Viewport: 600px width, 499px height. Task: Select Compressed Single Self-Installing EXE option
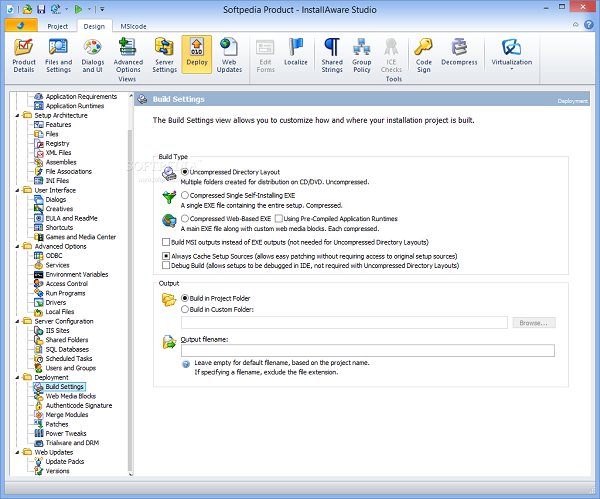pos(186,195)
